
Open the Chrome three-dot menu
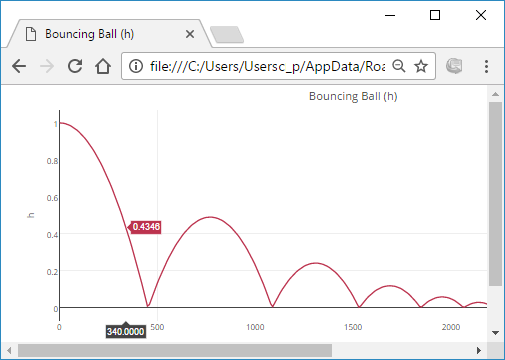(486, 66)
